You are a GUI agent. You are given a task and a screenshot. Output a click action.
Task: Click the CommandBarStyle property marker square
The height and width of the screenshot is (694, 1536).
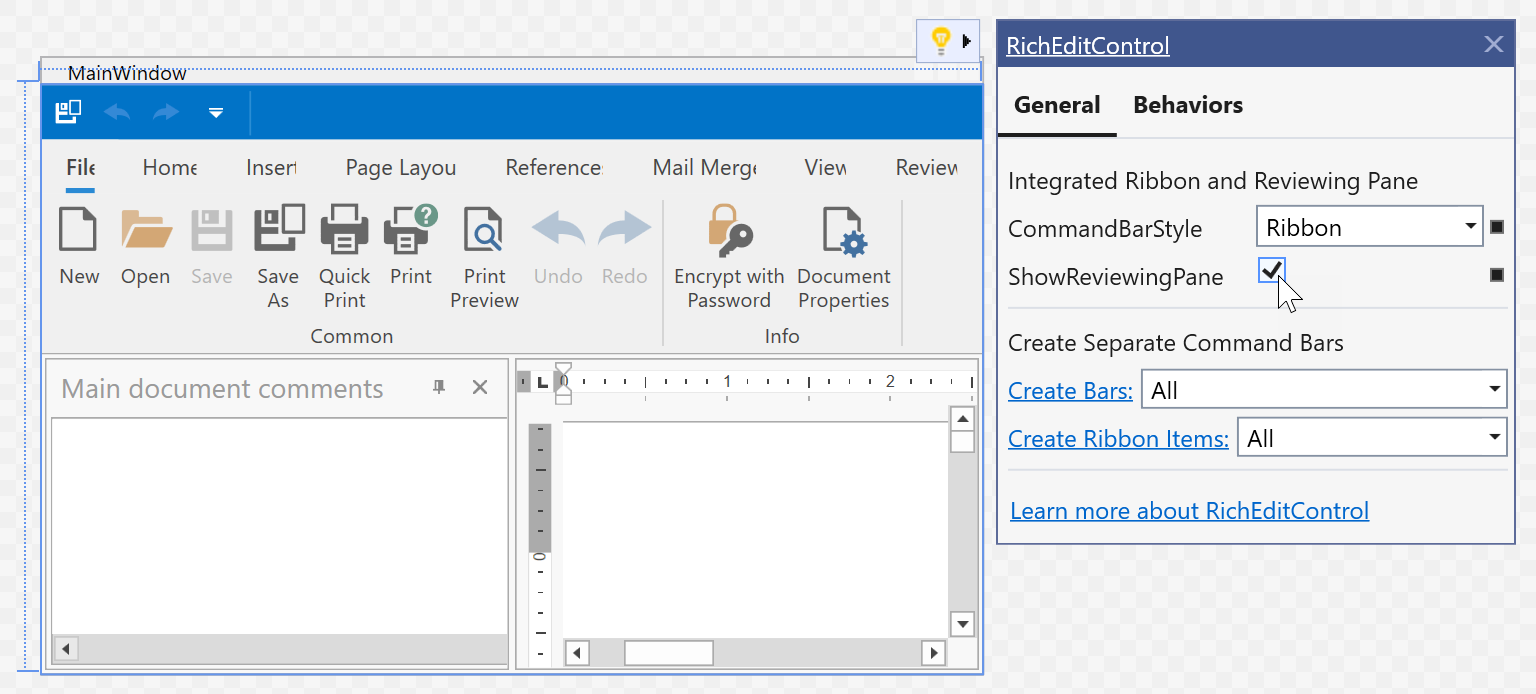1496,227
